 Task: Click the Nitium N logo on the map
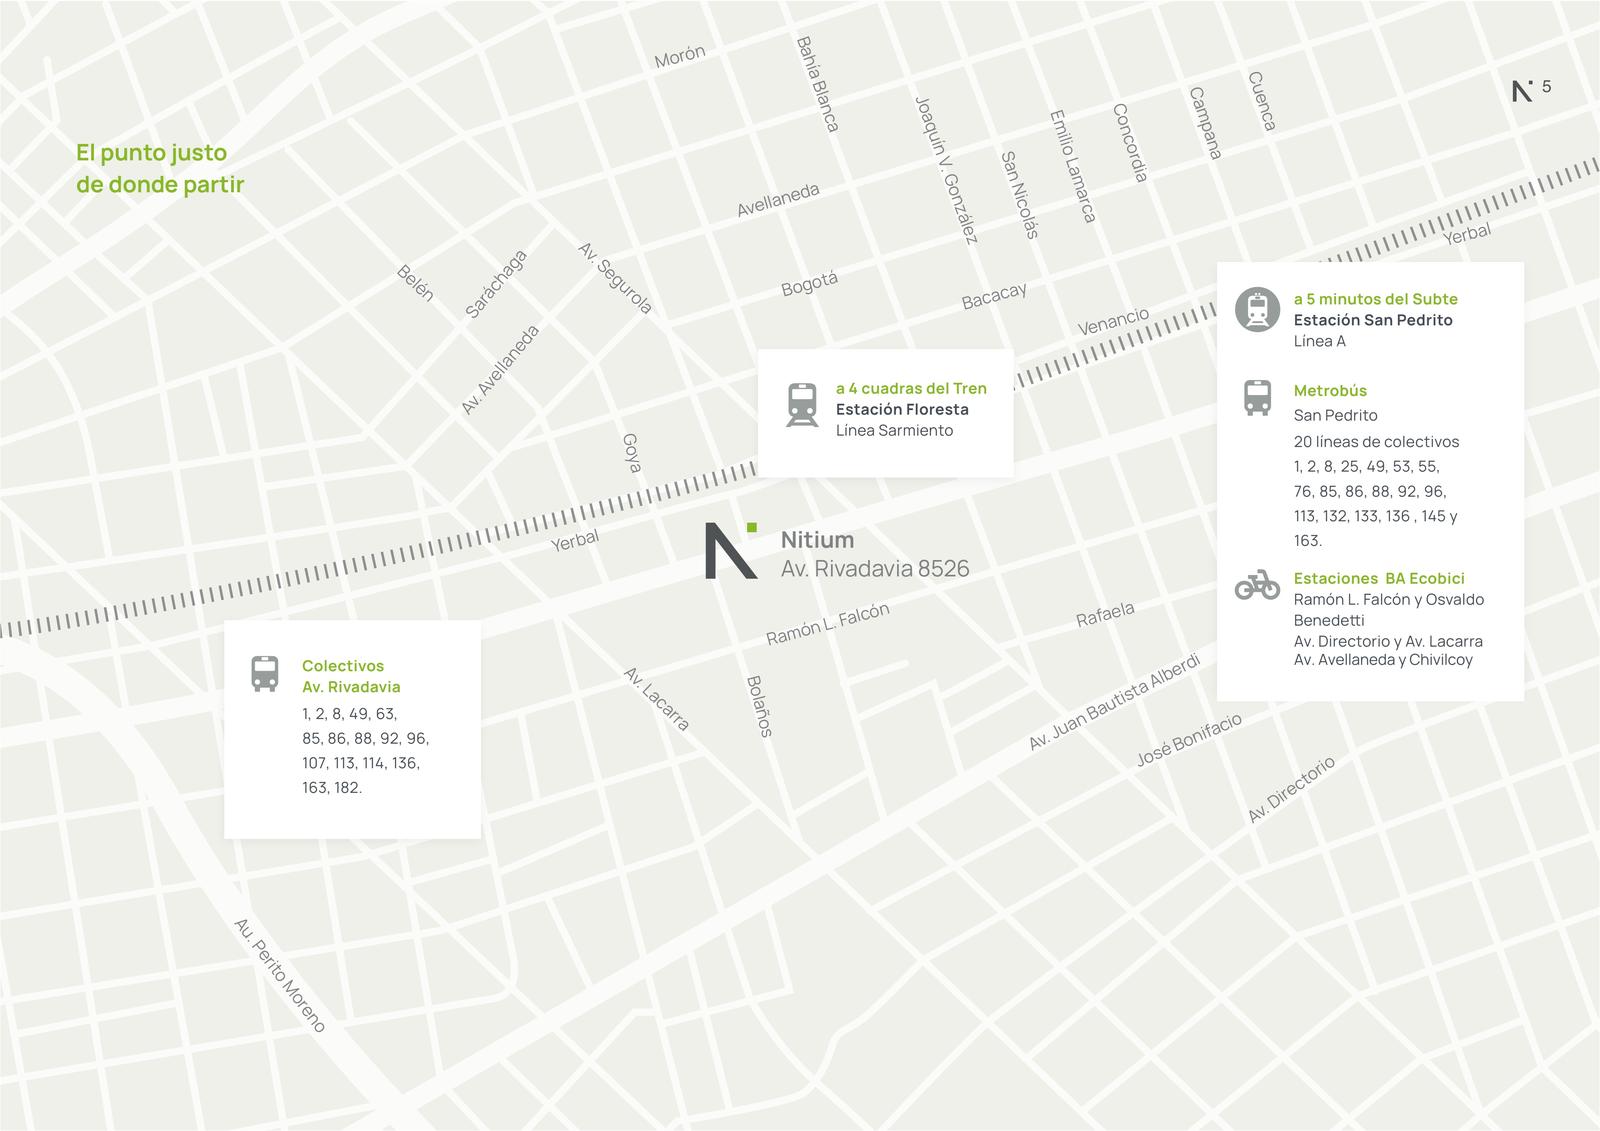731,550
